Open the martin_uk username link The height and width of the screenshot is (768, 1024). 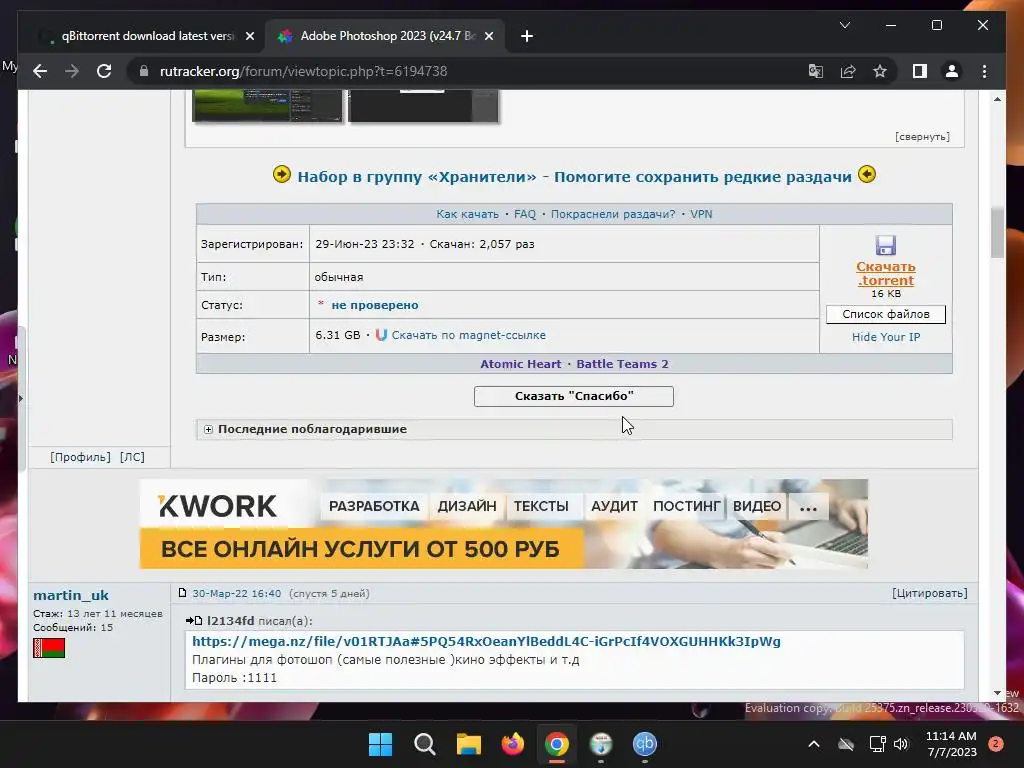pyautogui.click(x=71, y=595)
